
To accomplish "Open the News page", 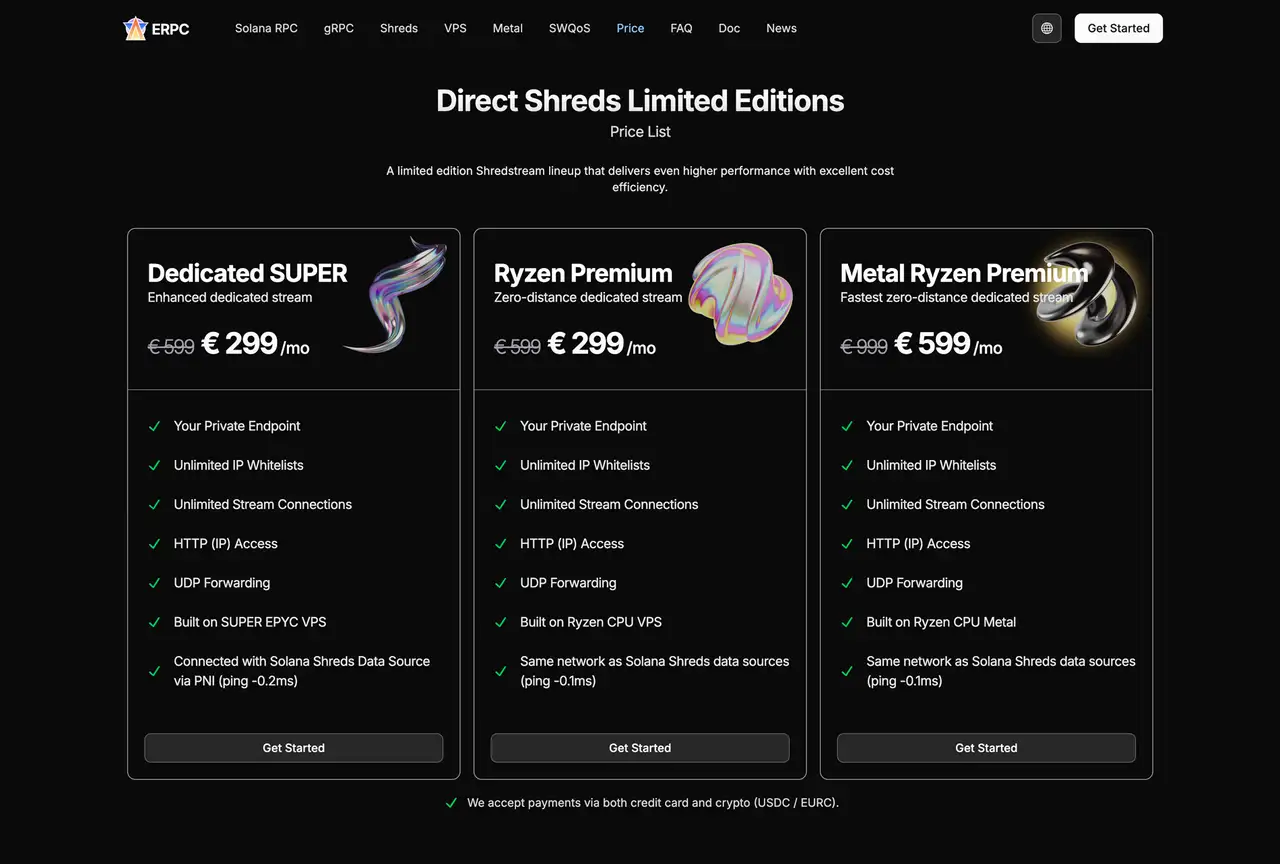I will (x=781, y=28).
